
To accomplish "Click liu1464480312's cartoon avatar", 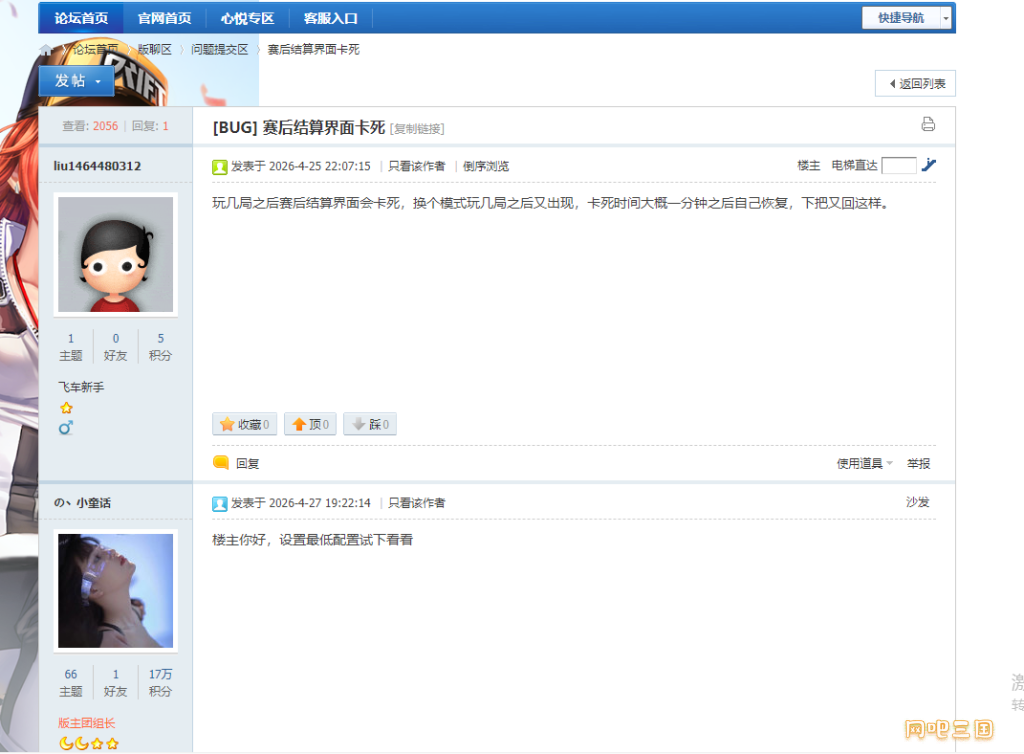I will click(116, 255).
